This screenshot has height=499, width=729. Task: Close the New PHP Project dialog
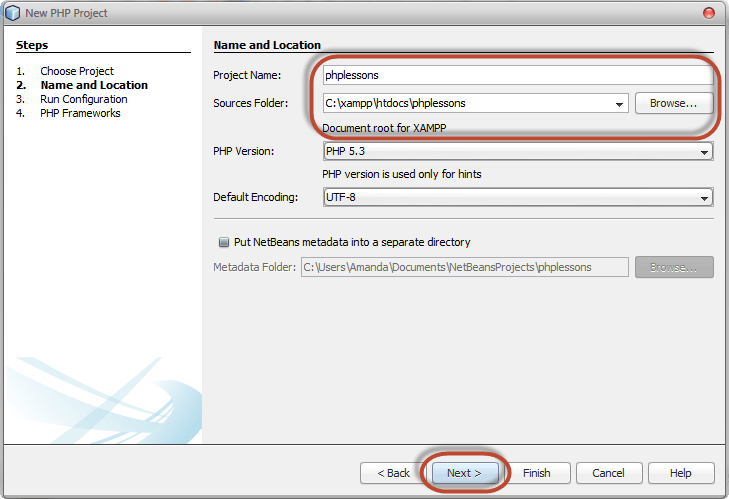[x=709, y=13]
